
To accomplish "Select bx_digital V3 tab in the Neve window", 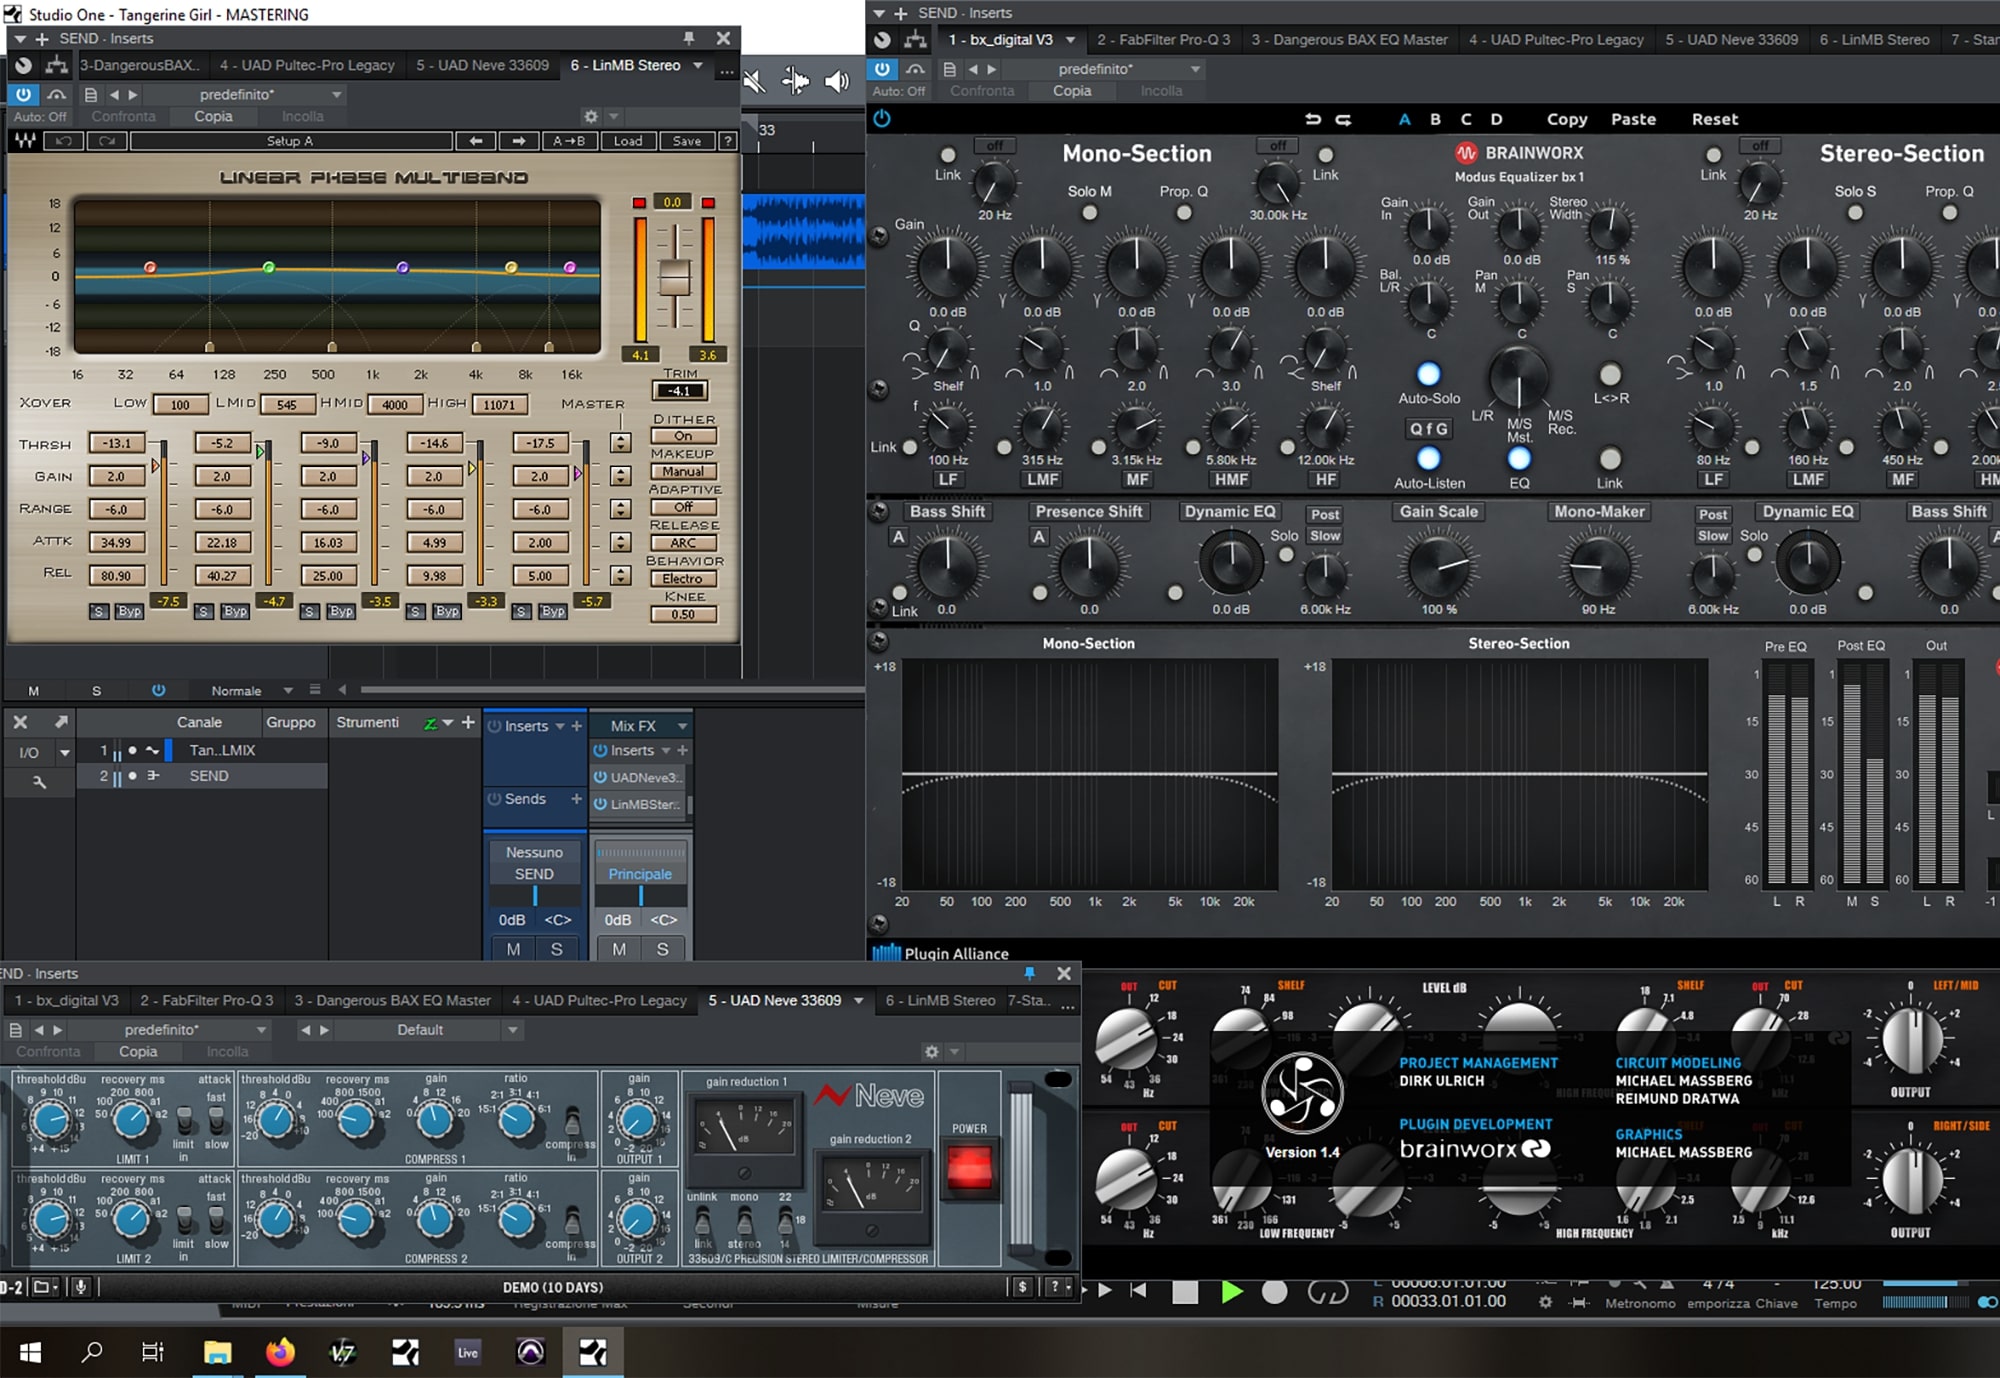I will pyautogui.click(x=66, y=1000).
